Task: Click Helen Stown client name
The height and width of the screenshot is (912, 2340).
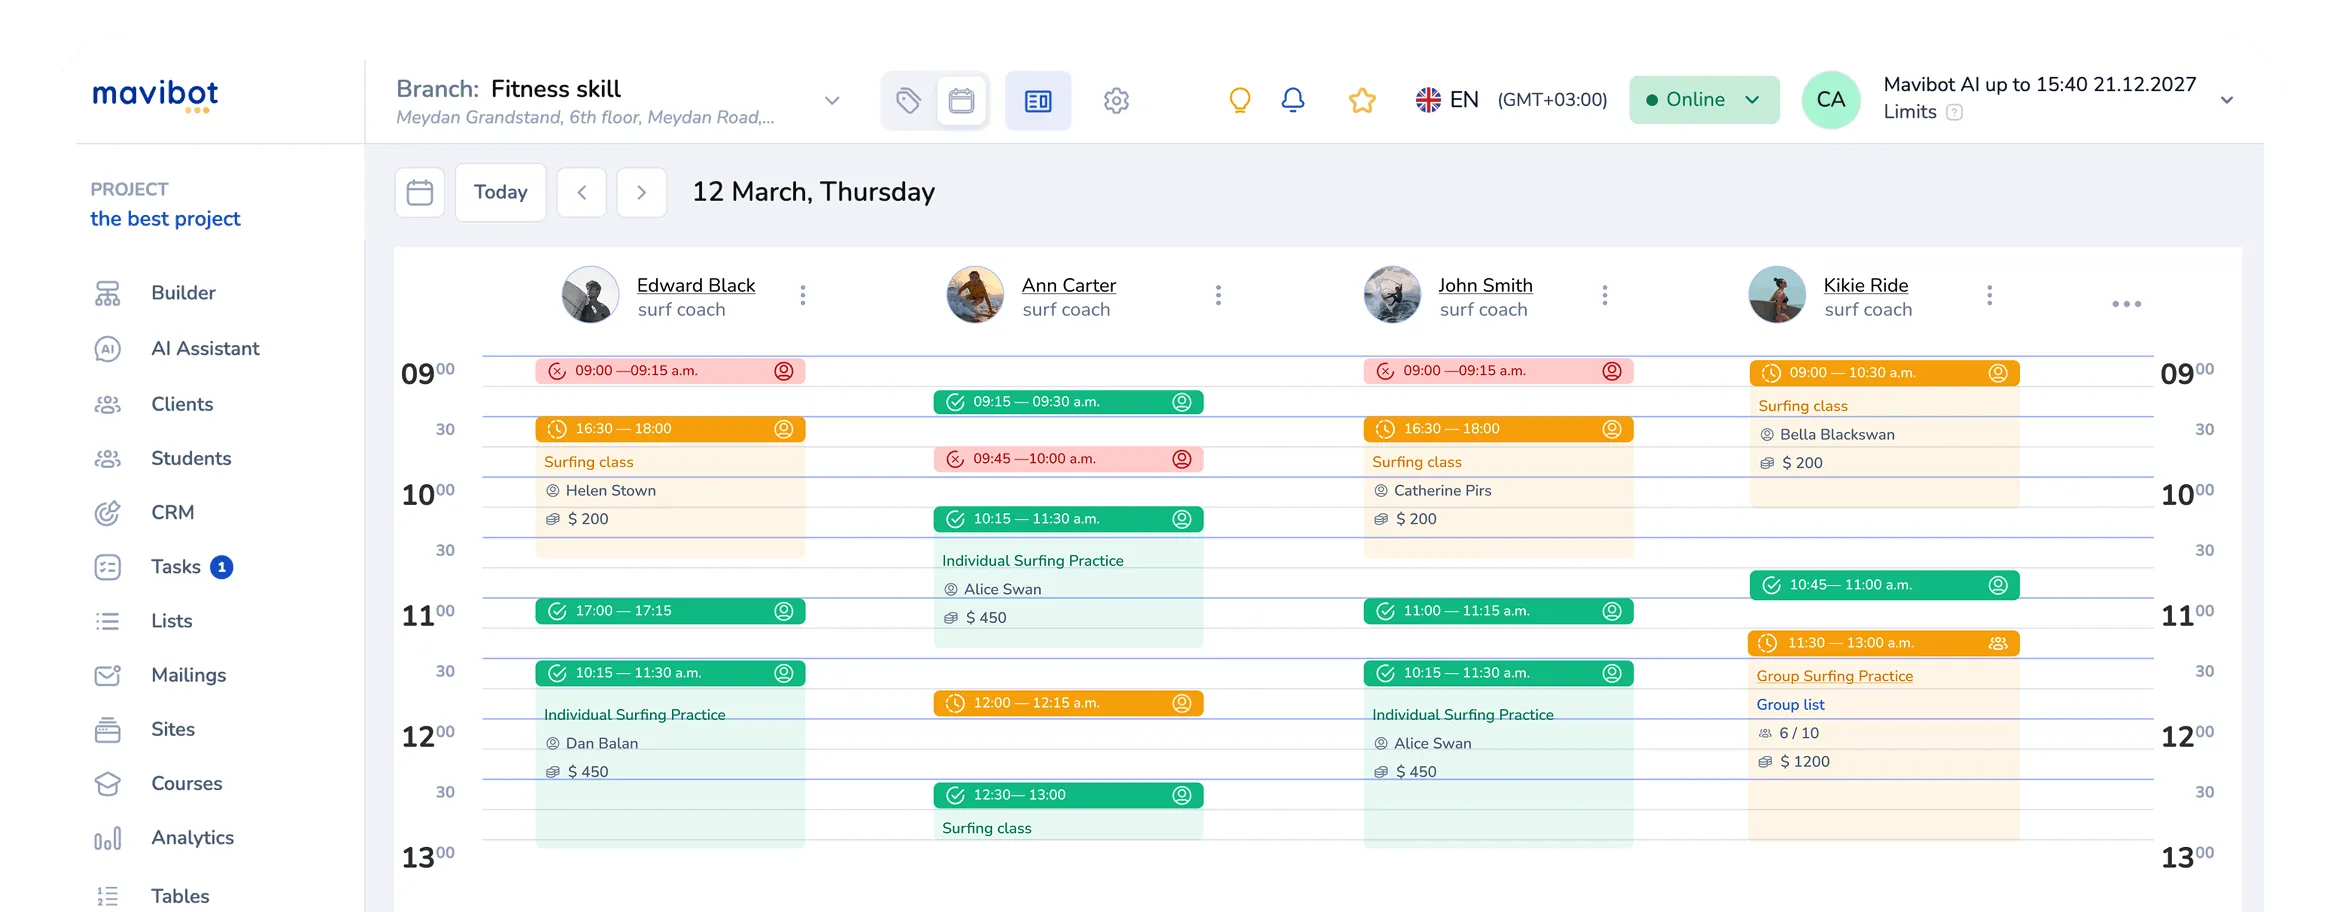Action: click(610, 490)
